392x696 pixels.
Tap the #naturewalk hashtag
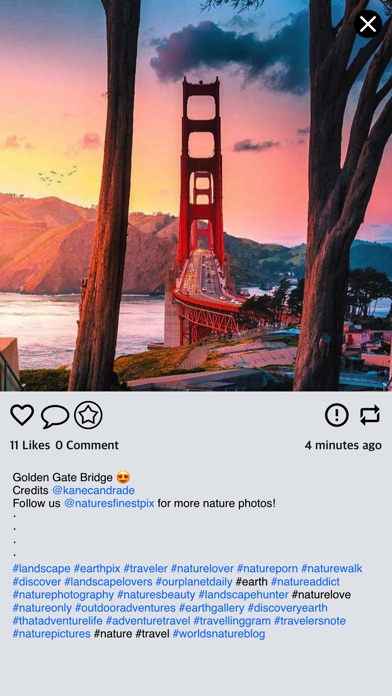click(x=332, y=569)
